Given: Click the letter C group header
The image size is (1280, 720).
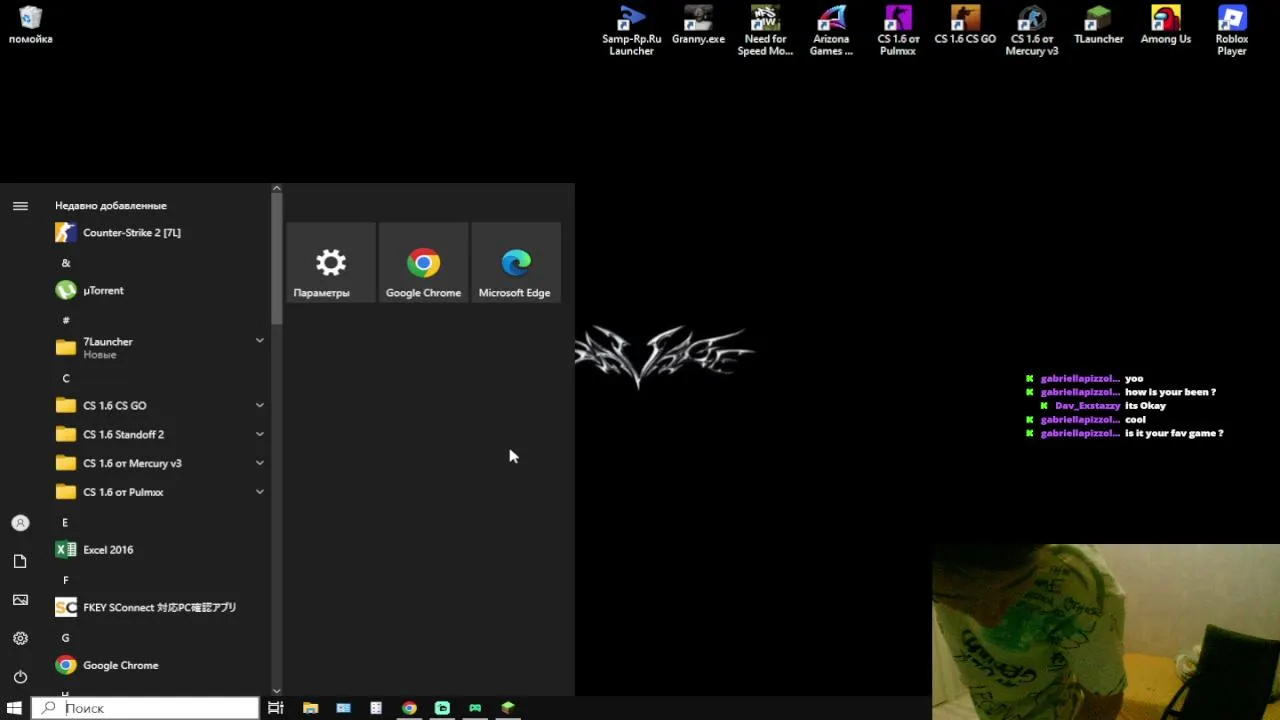Looking at the screenshot, I should tap(66, 378).
